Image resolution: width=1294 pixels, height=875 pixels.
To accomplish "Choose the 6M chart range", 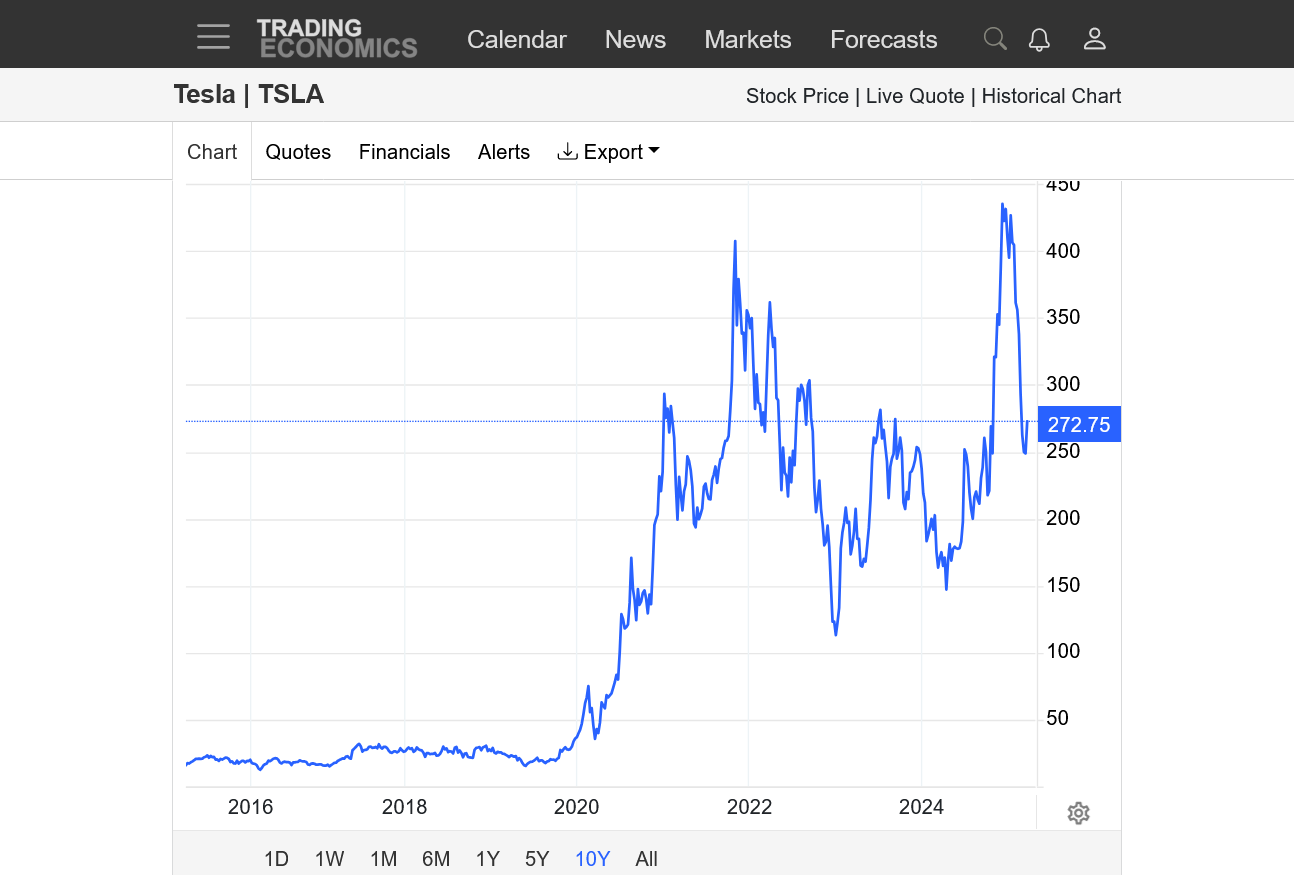I will [x=436, y=858].
